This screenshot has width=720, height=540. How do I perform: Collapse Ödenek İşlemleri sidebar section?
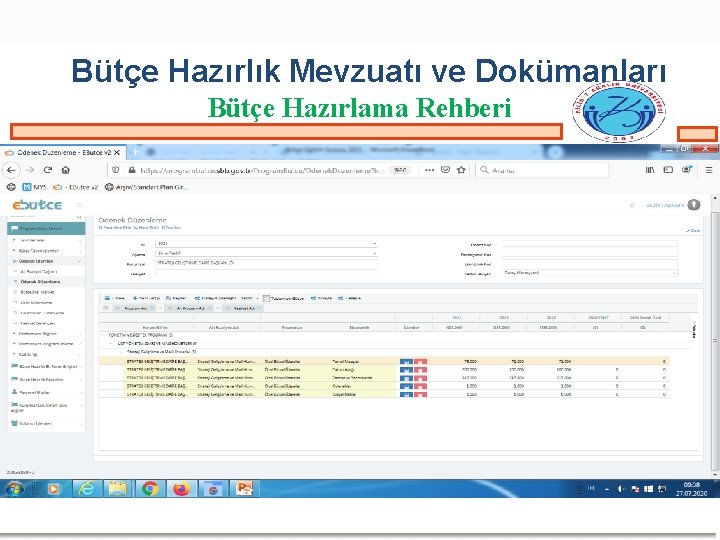(x=46, y=261)
